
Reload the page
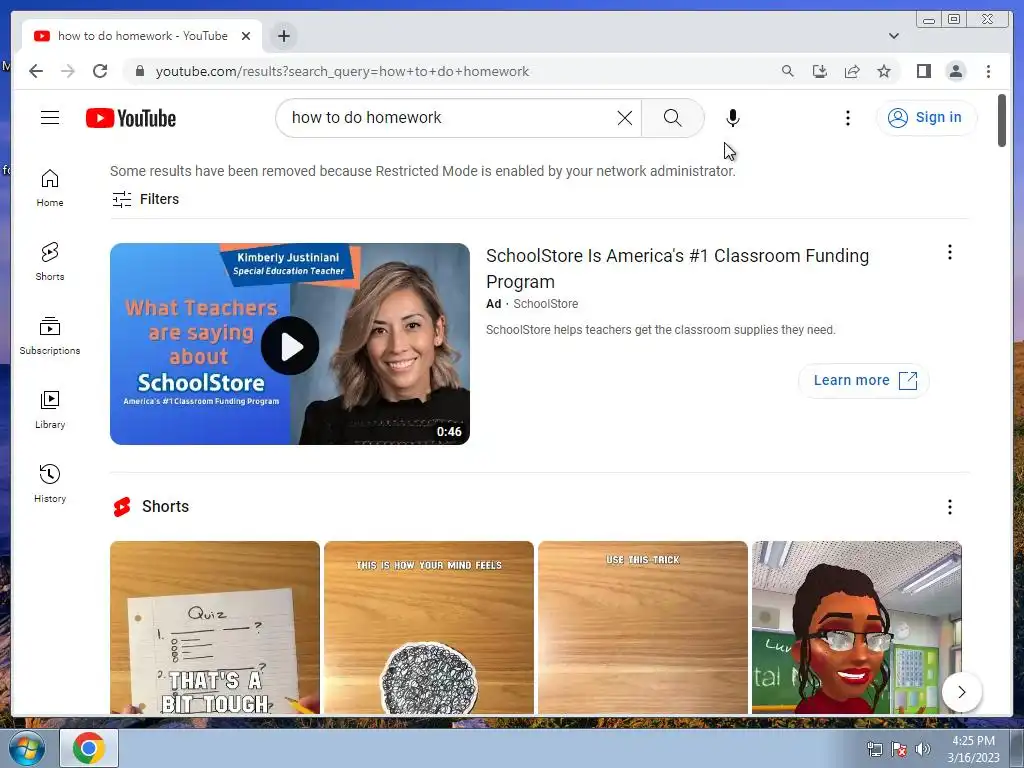pos(100,71)
